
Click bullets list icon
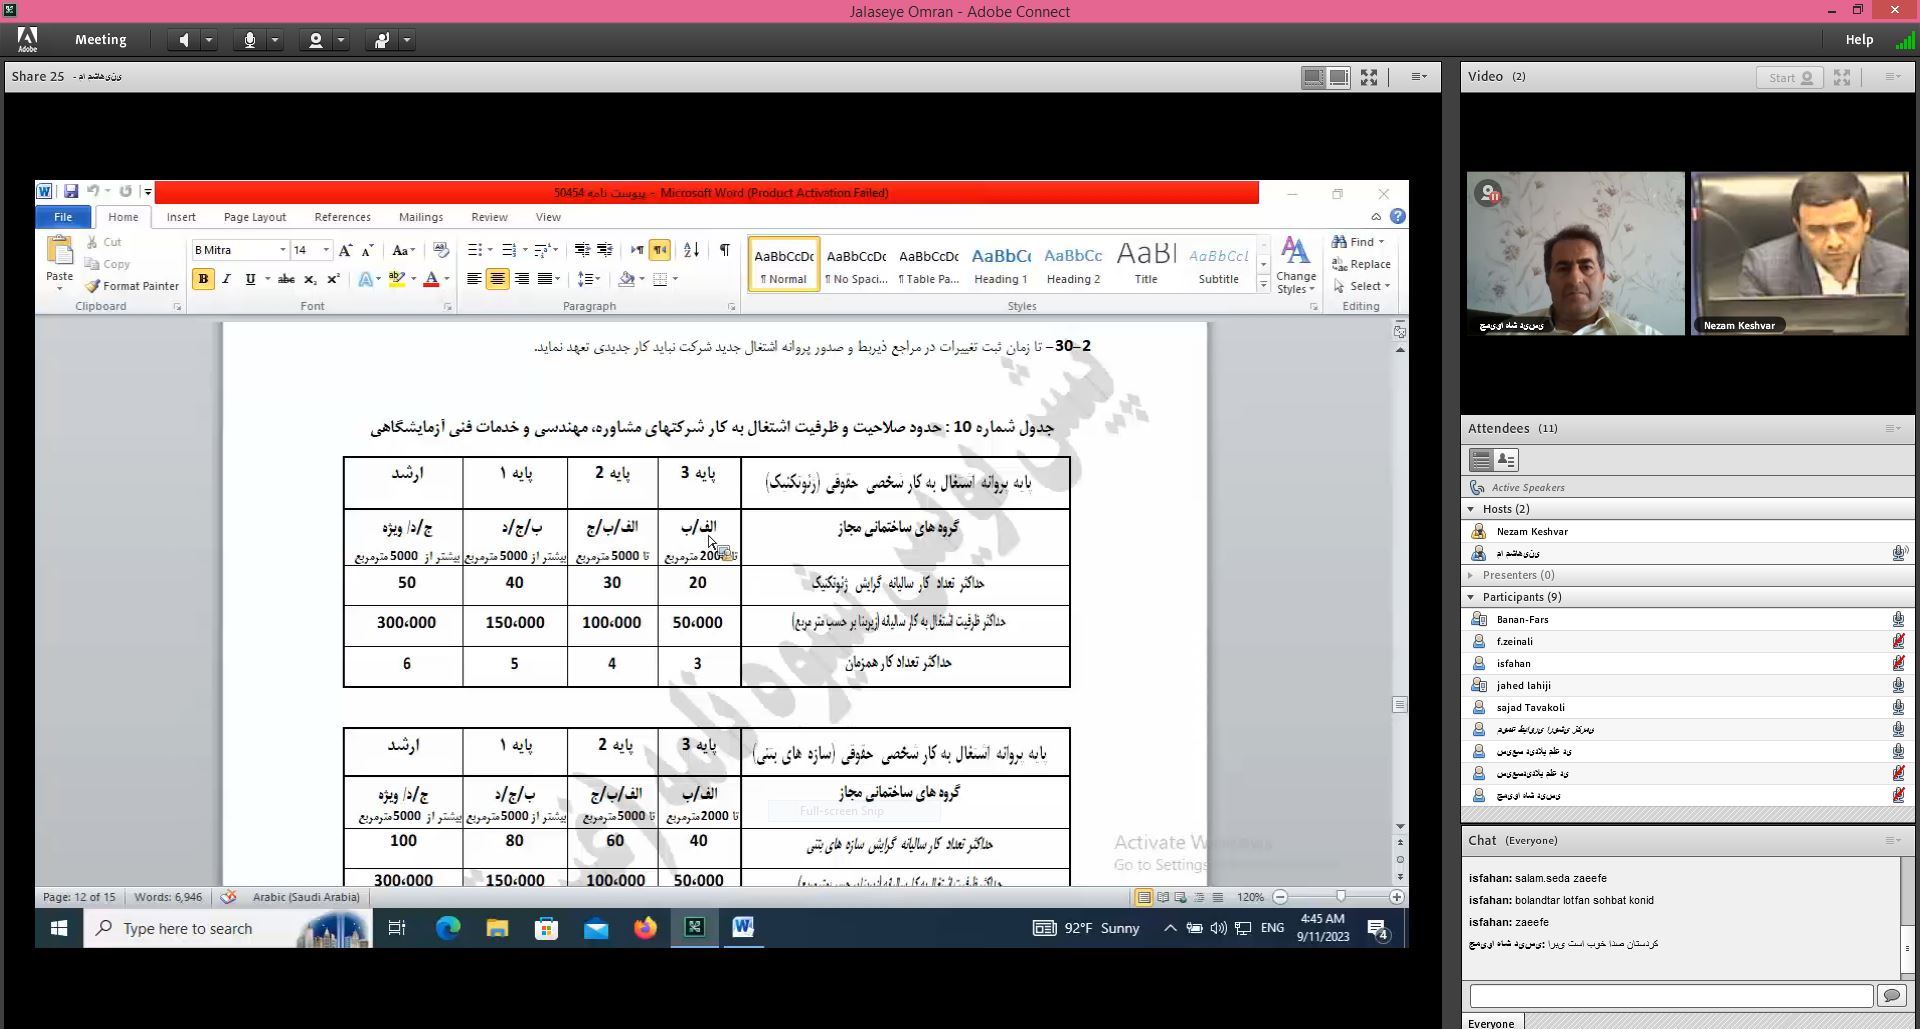click(475, 250)
